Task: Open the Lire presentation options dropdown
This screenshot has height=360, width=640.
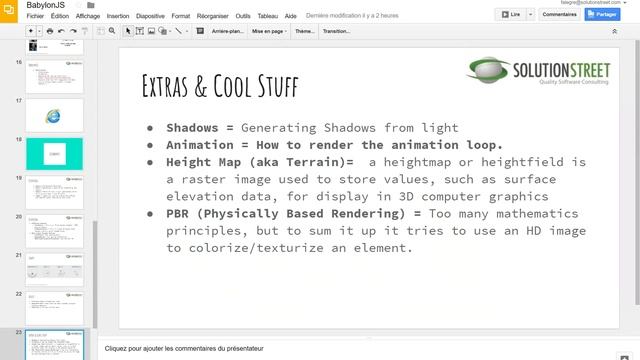Action: tap(530, 14)
